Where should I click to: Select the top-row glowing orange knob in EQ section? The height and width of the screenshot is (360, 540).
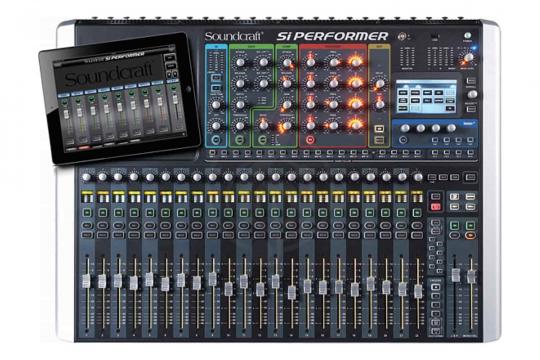[355, 62]
